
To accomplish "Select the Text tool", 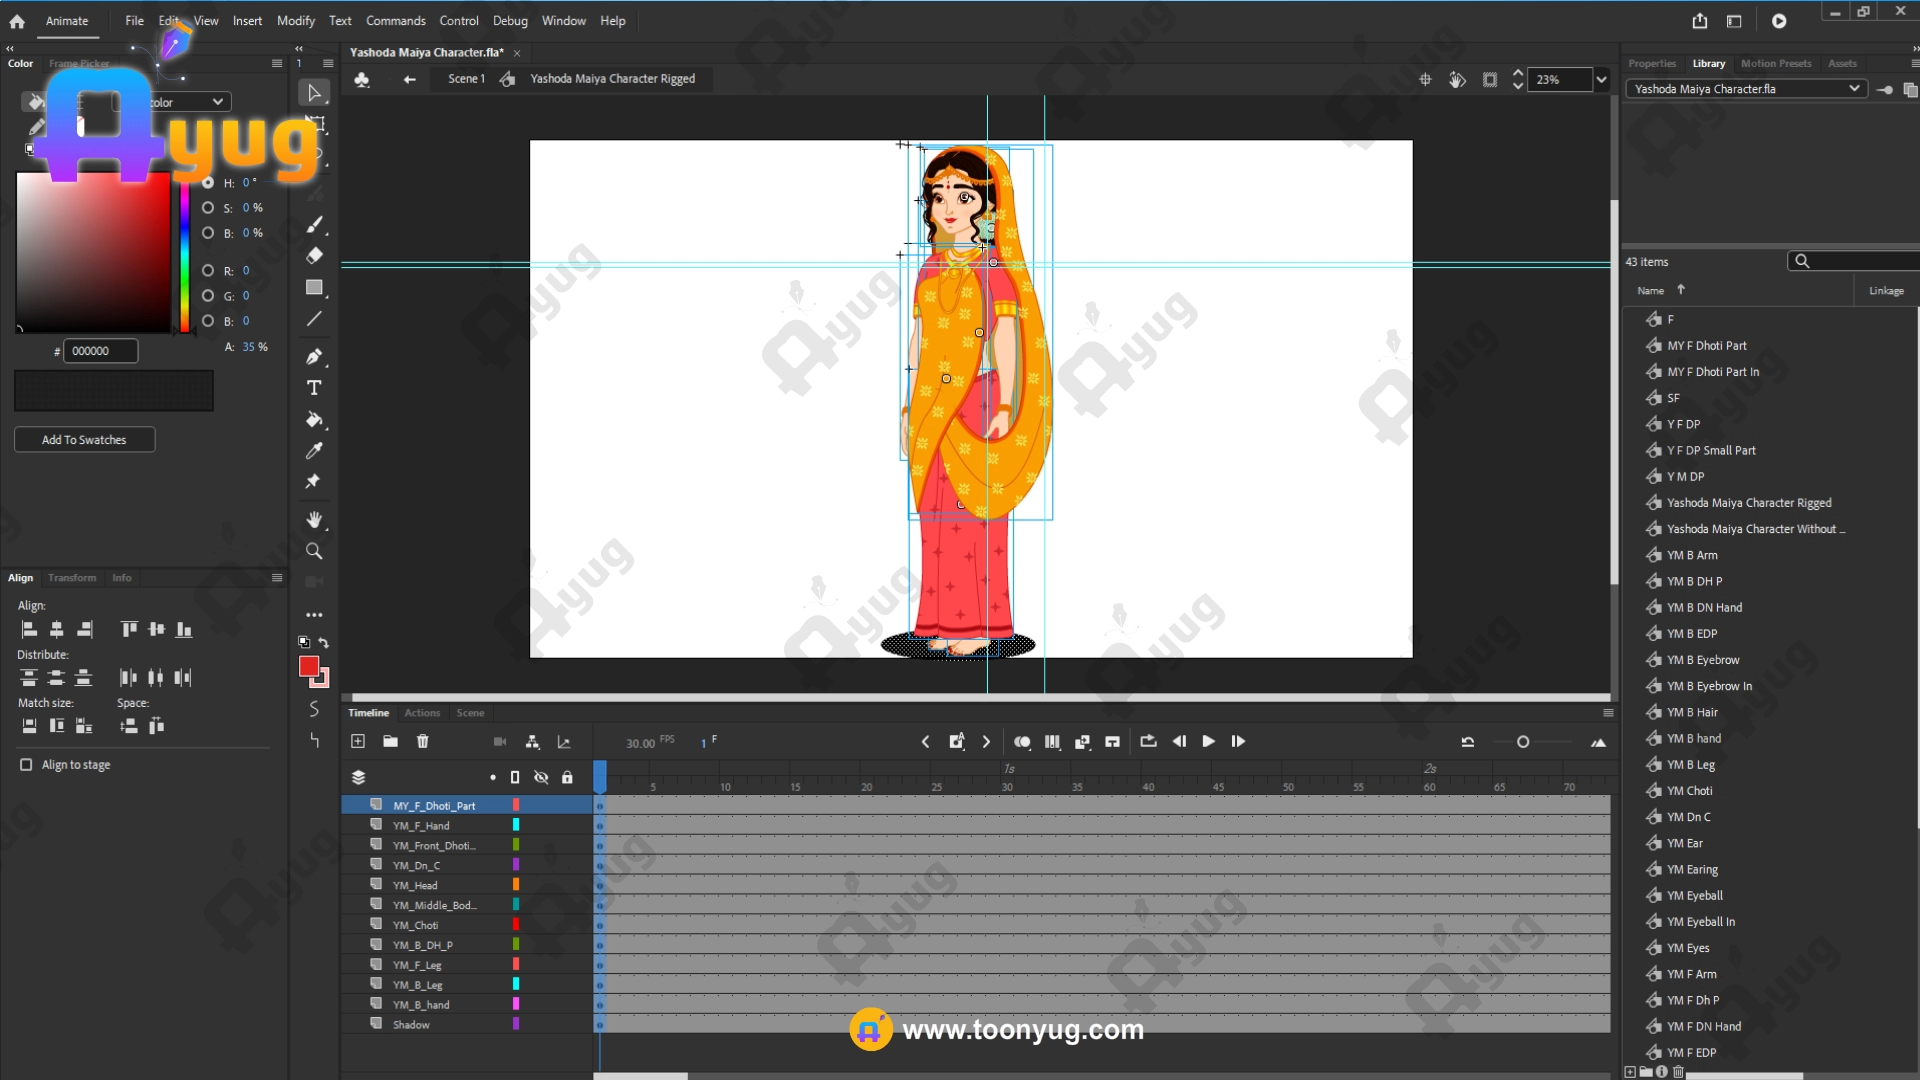I will pos(314,388).
